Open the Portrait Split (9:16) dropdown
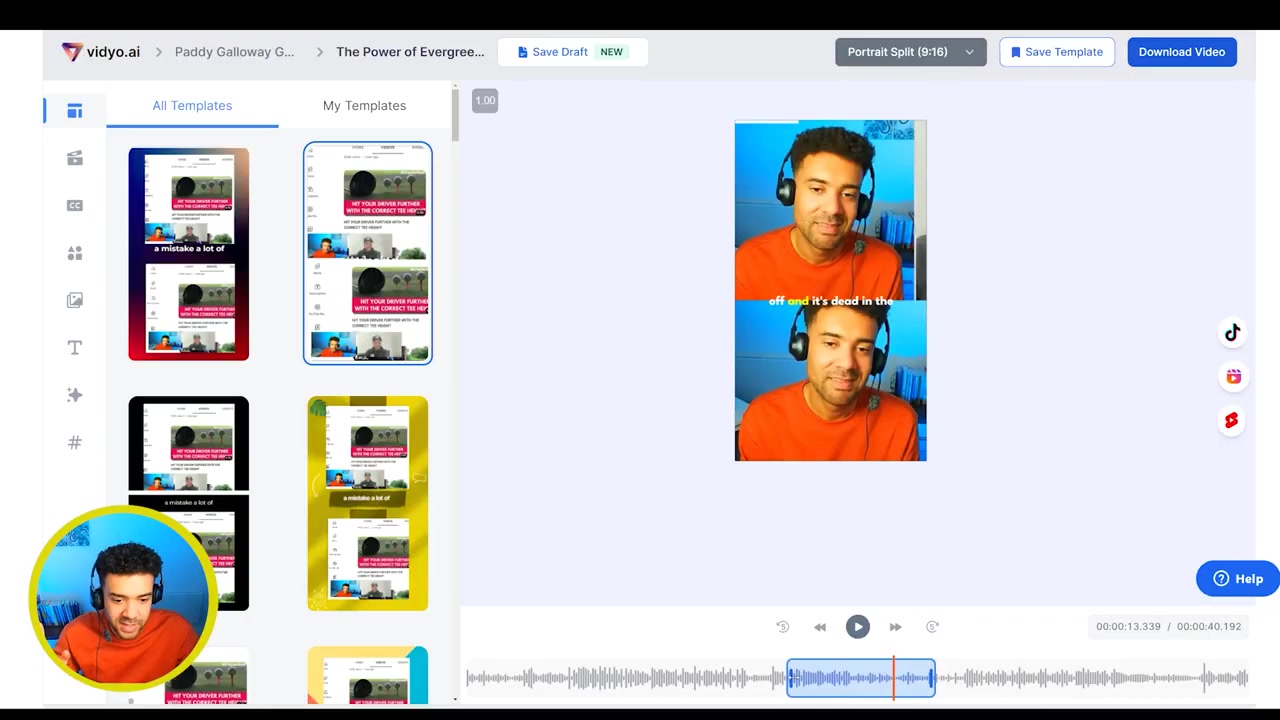Viewport: 1280px width, 720px height. pos(911,52)
